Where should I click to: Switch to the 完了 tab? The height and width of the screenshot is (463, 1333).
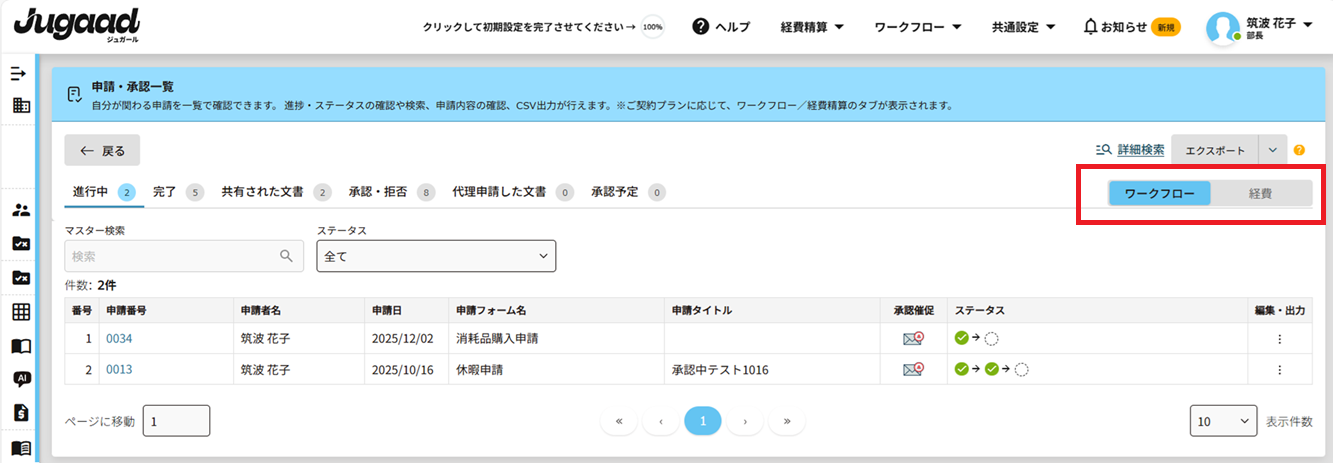165,192
